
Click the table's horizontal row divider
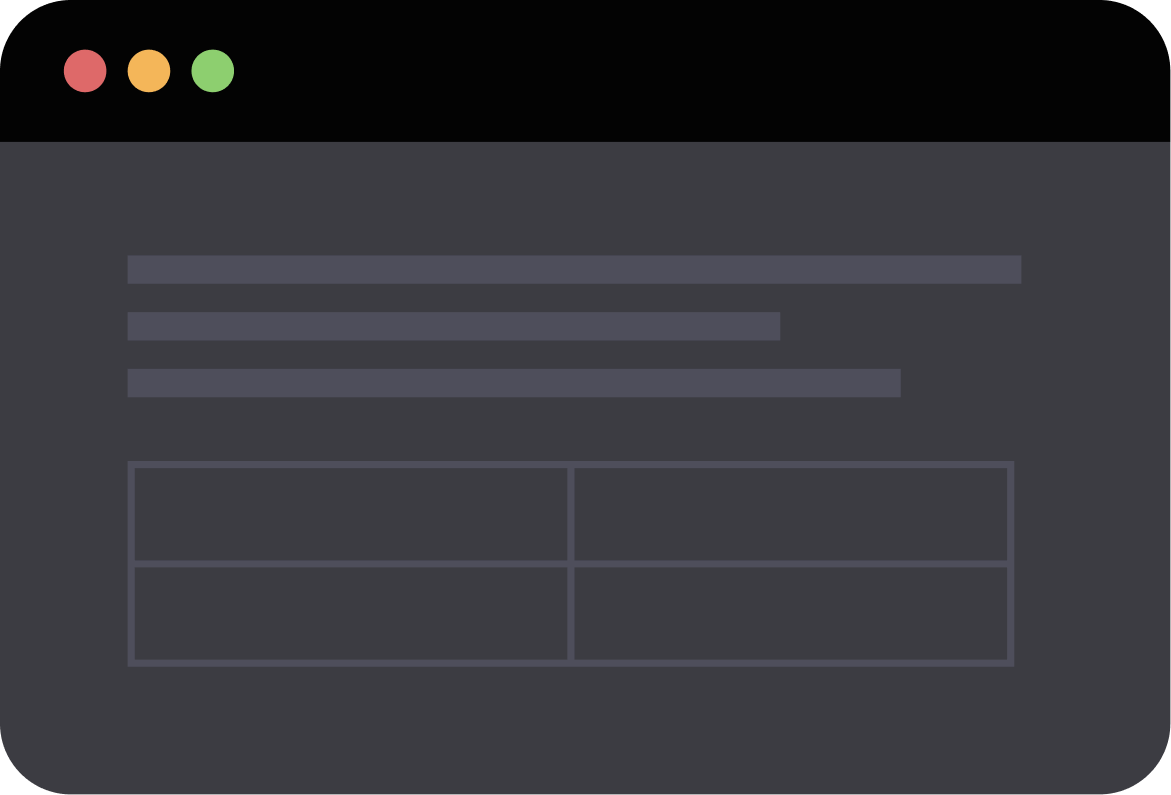(x=350, y=563)
